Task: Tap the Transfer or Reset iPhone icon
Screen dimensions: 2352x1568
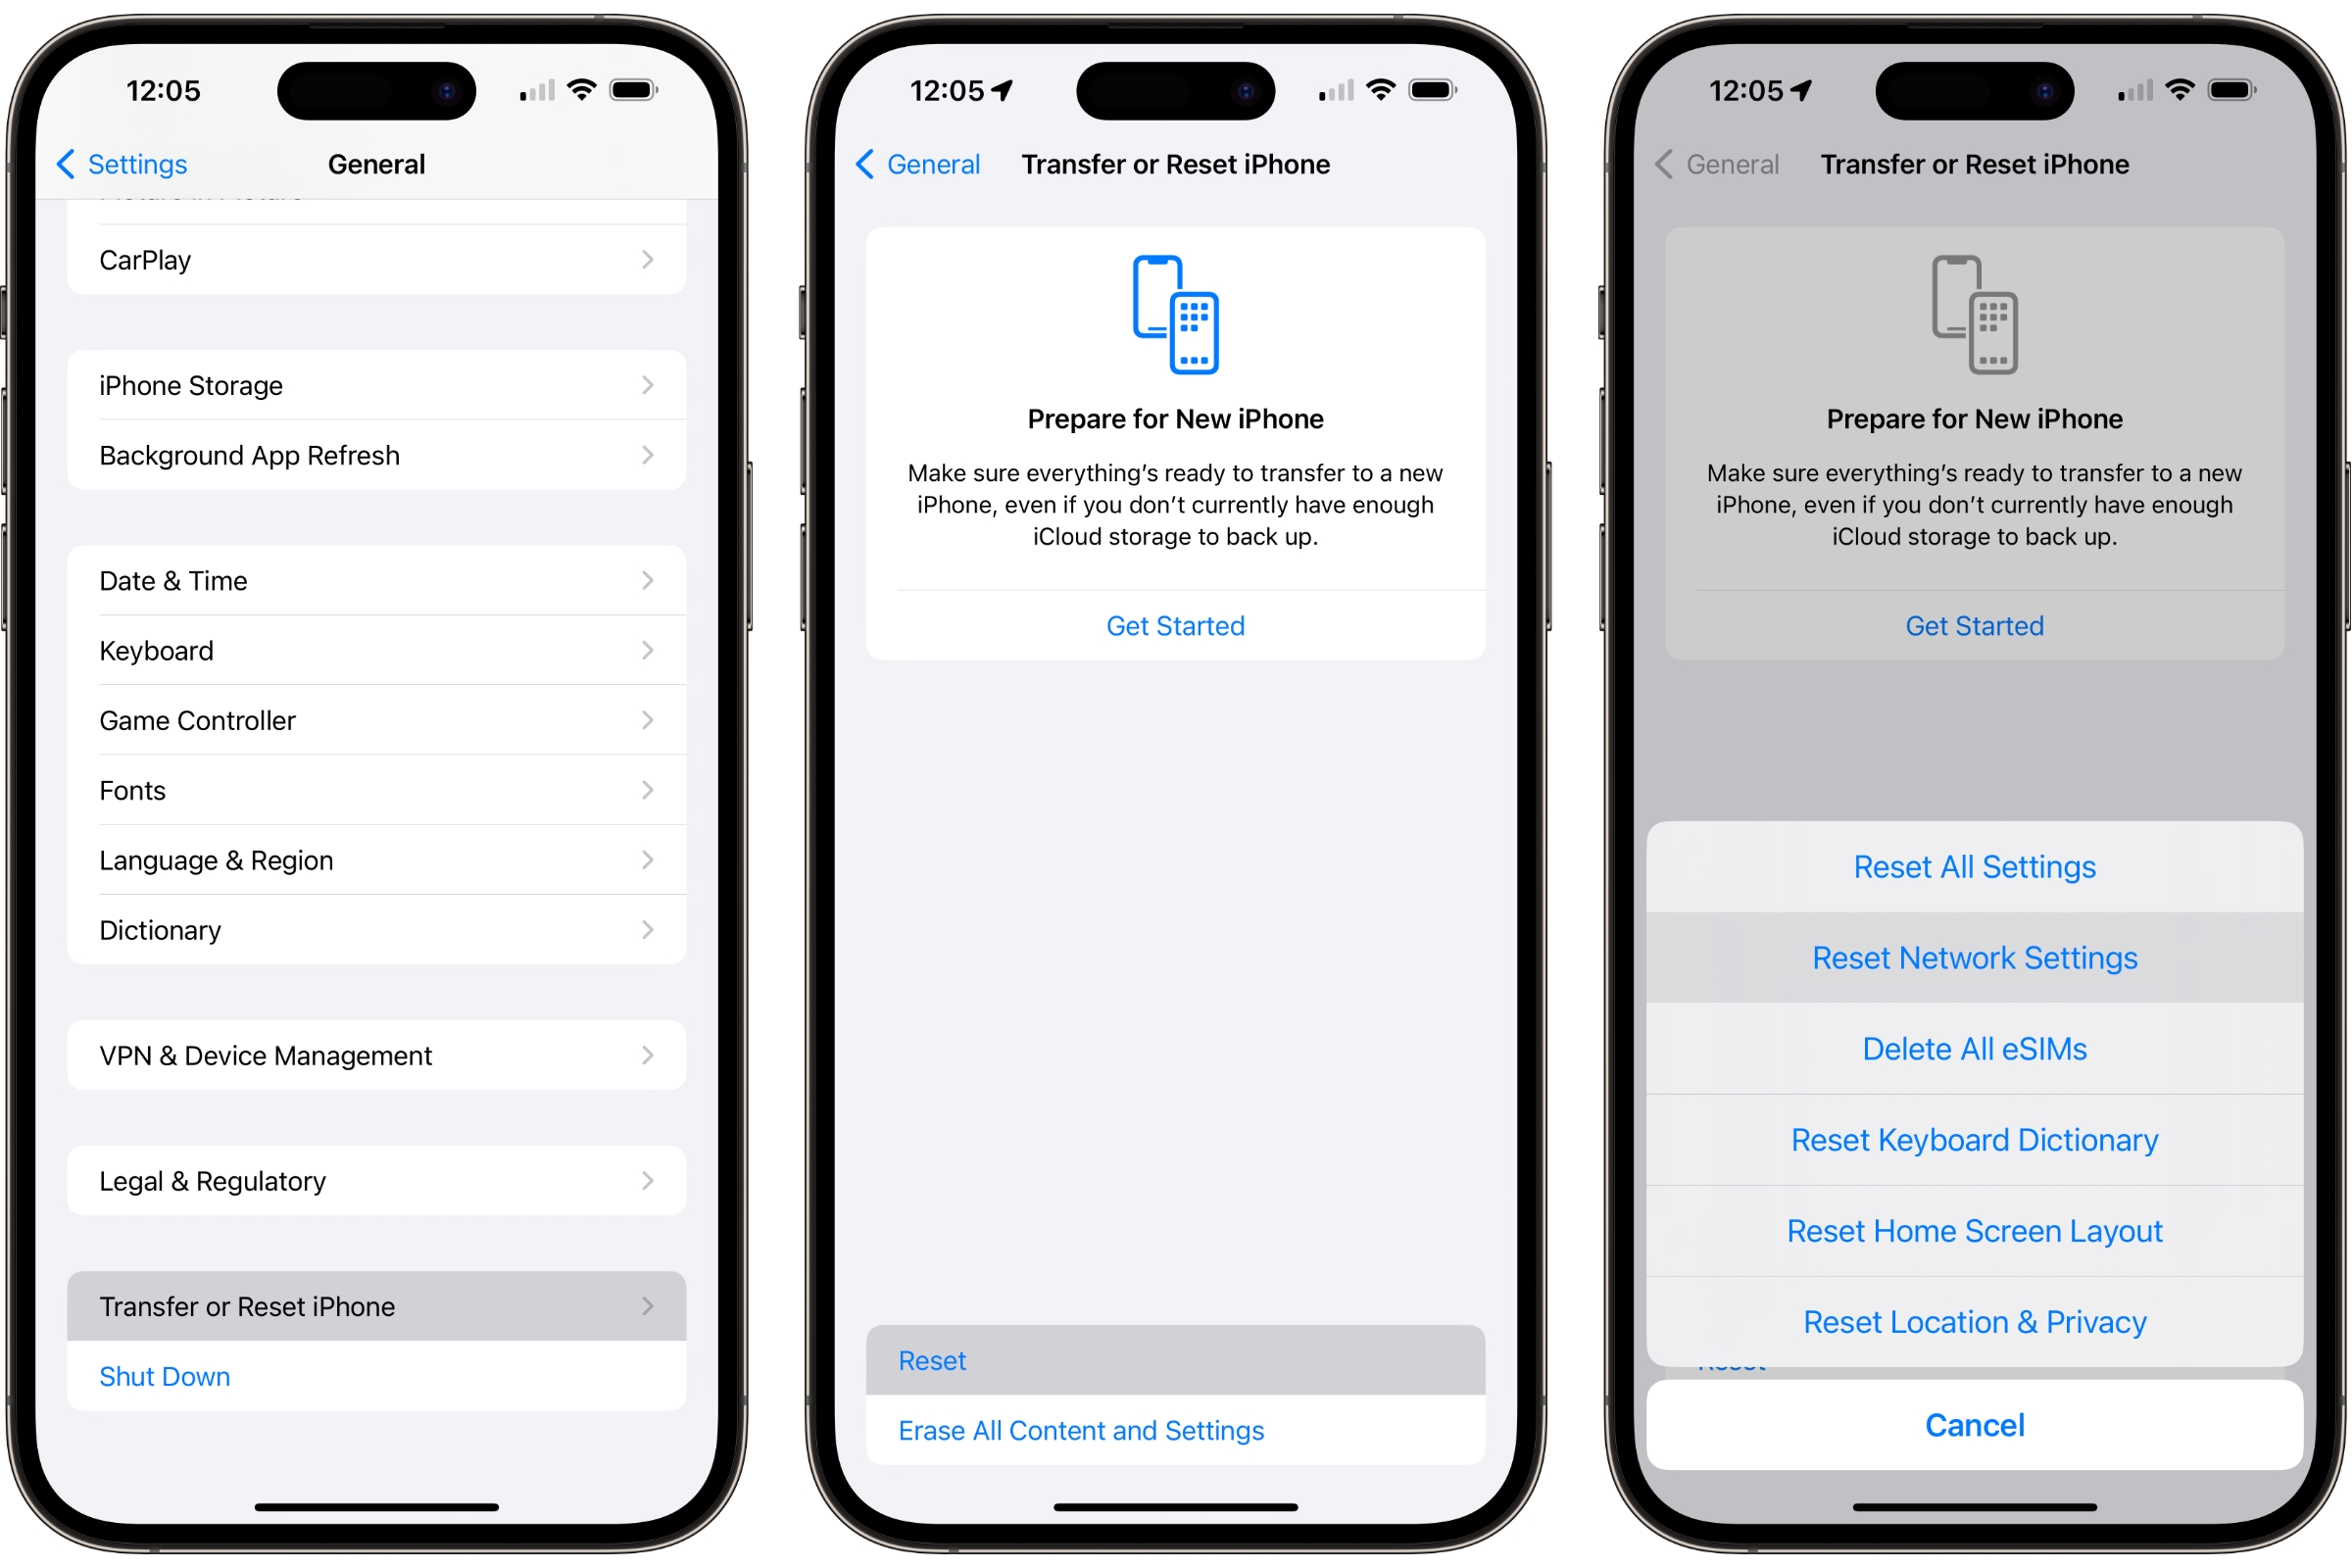Action: tap(378, 1305)
